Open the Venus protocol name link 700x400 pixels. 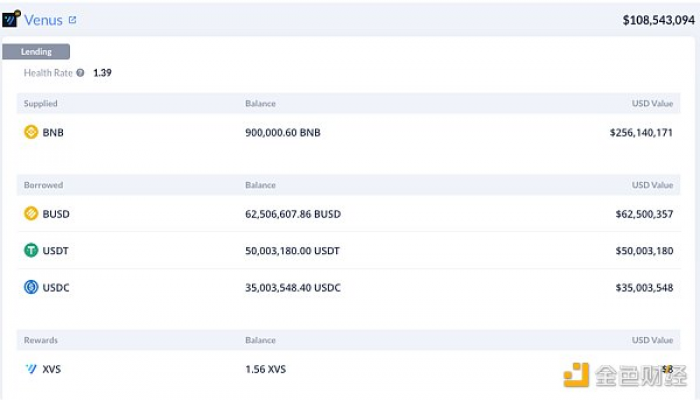click(x=43, y=20)
